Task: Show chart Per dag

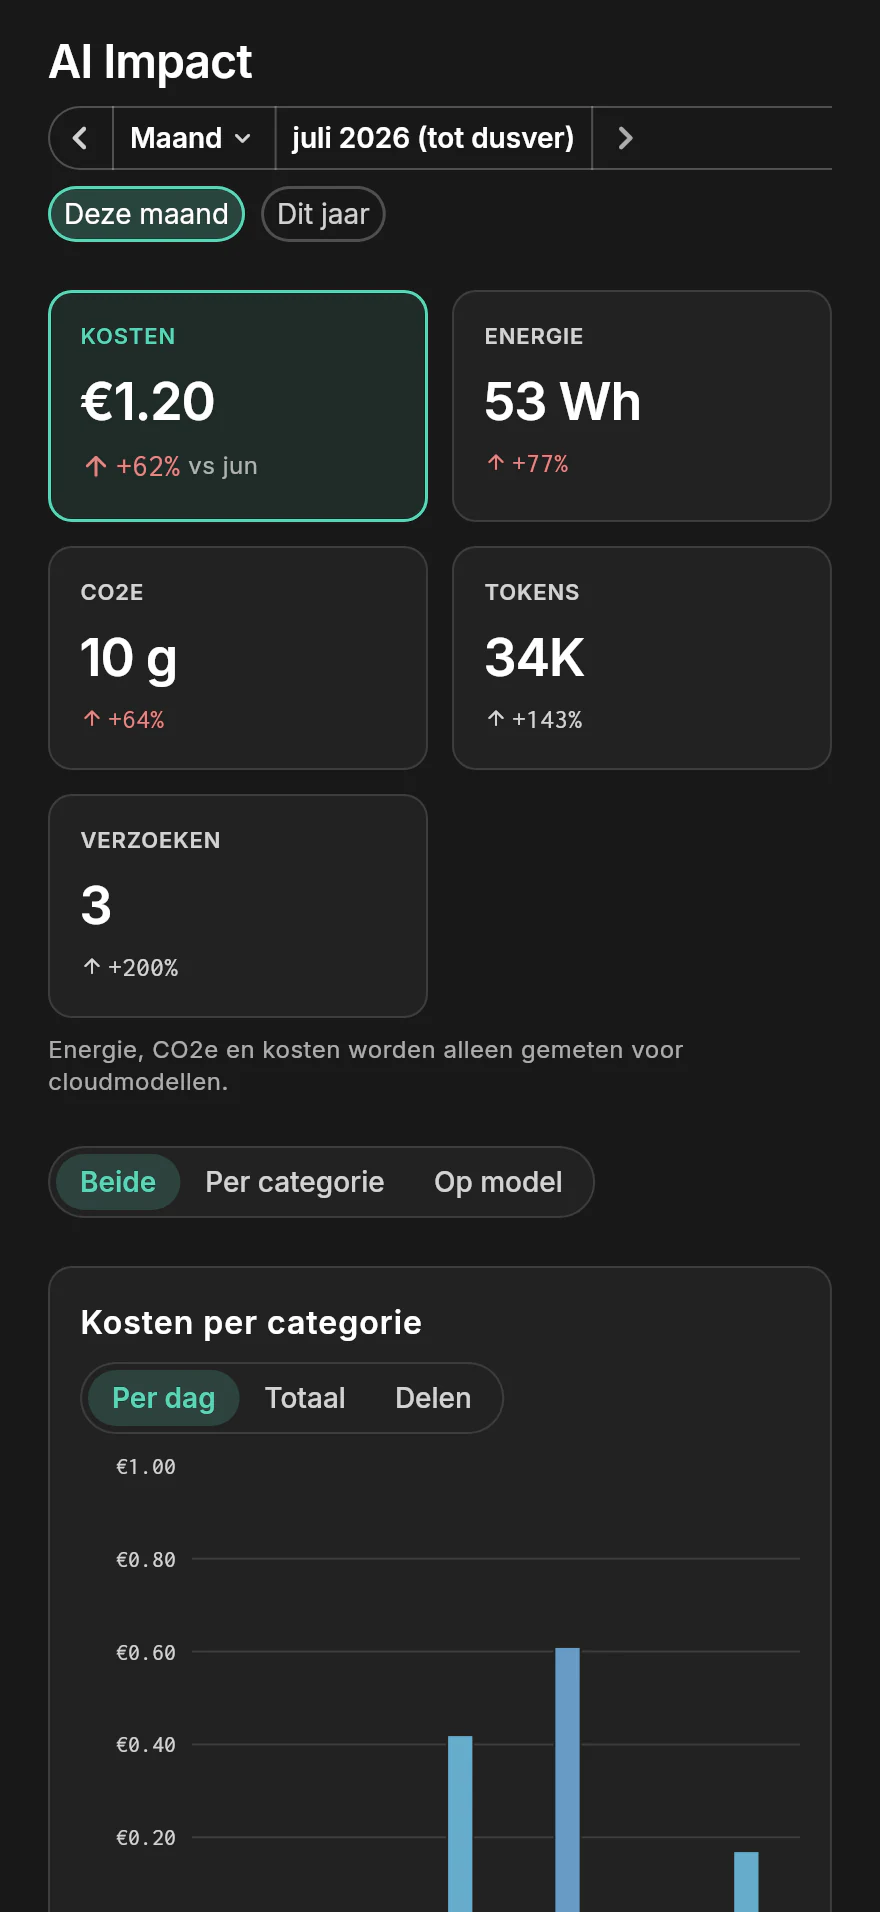Action: pos(164,1398)
